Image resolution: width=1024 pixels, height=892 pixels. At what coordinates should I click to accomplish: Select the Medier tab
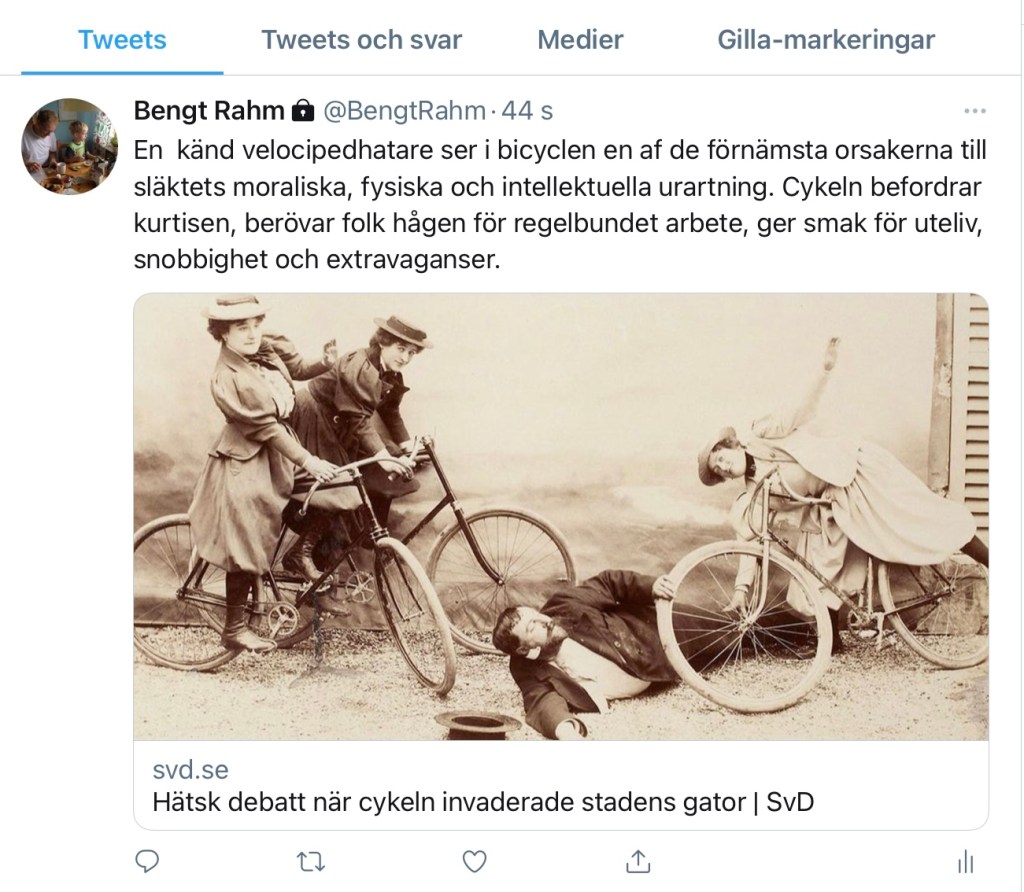[580, 40]
